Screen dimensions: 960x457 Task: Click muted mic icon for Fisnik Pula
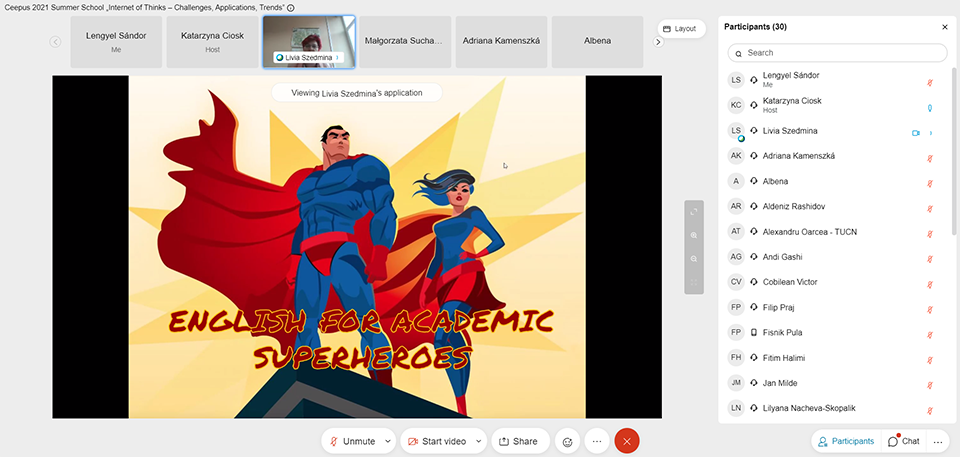(929, 335)
